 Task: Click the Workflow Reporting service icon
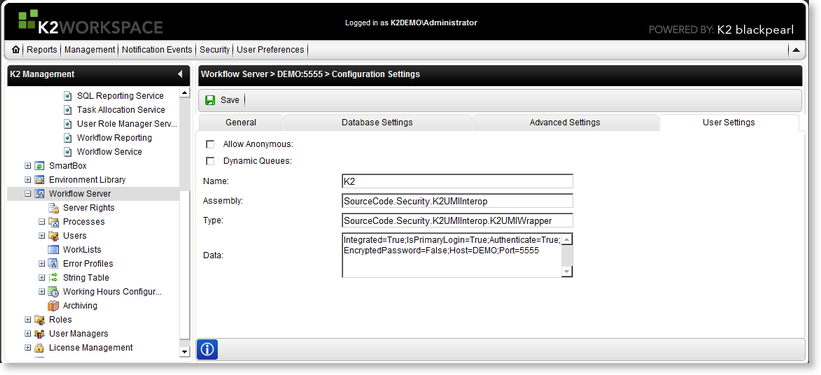pos(68,138)
